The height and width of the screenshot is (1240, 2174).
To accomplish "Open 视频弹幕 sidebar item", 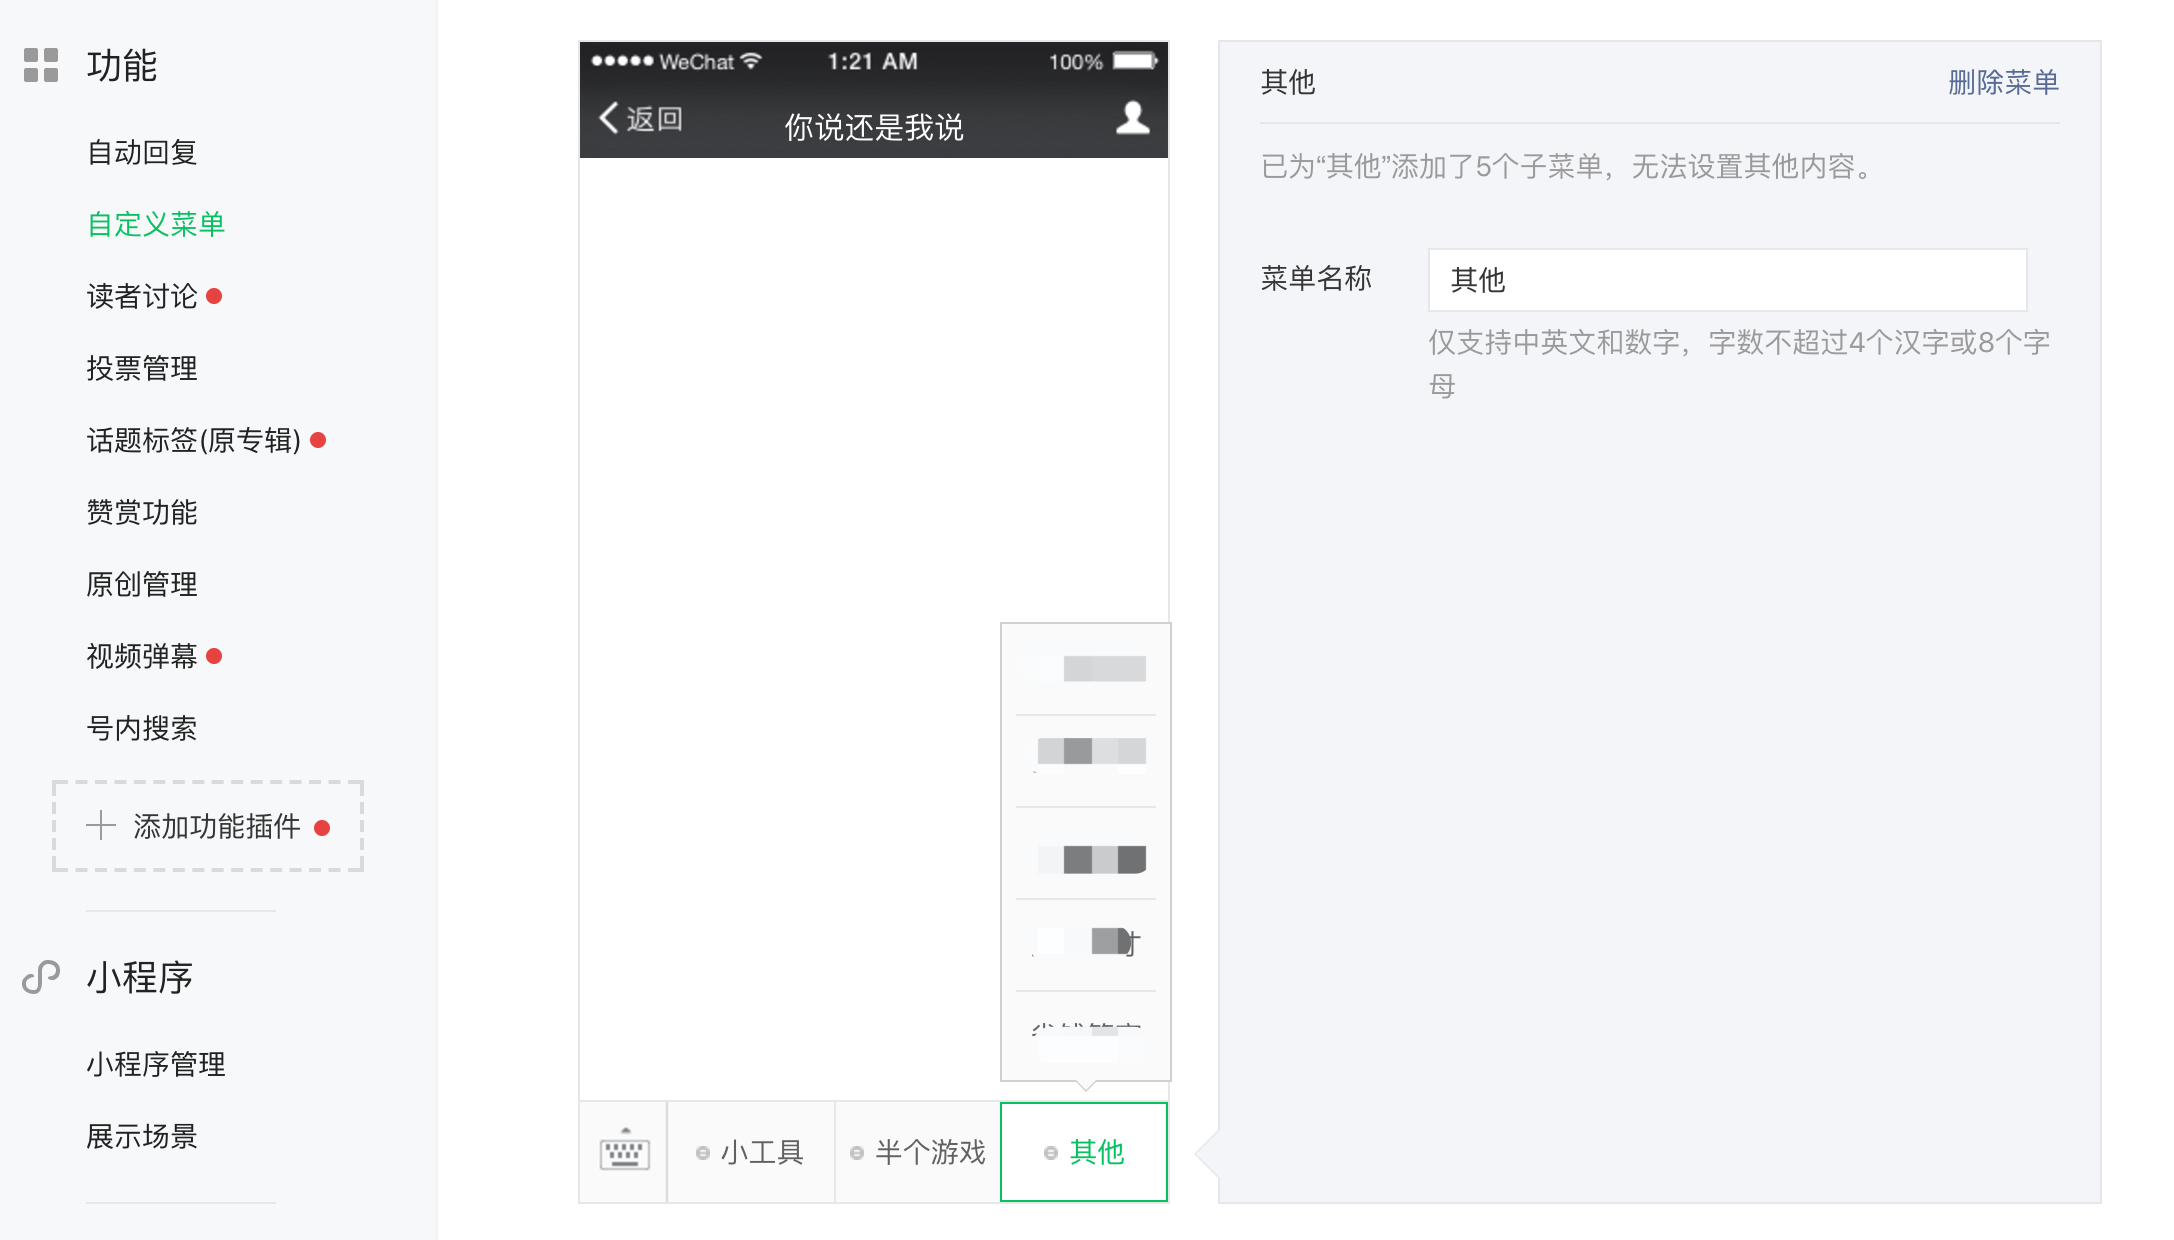I will (142, 656).
